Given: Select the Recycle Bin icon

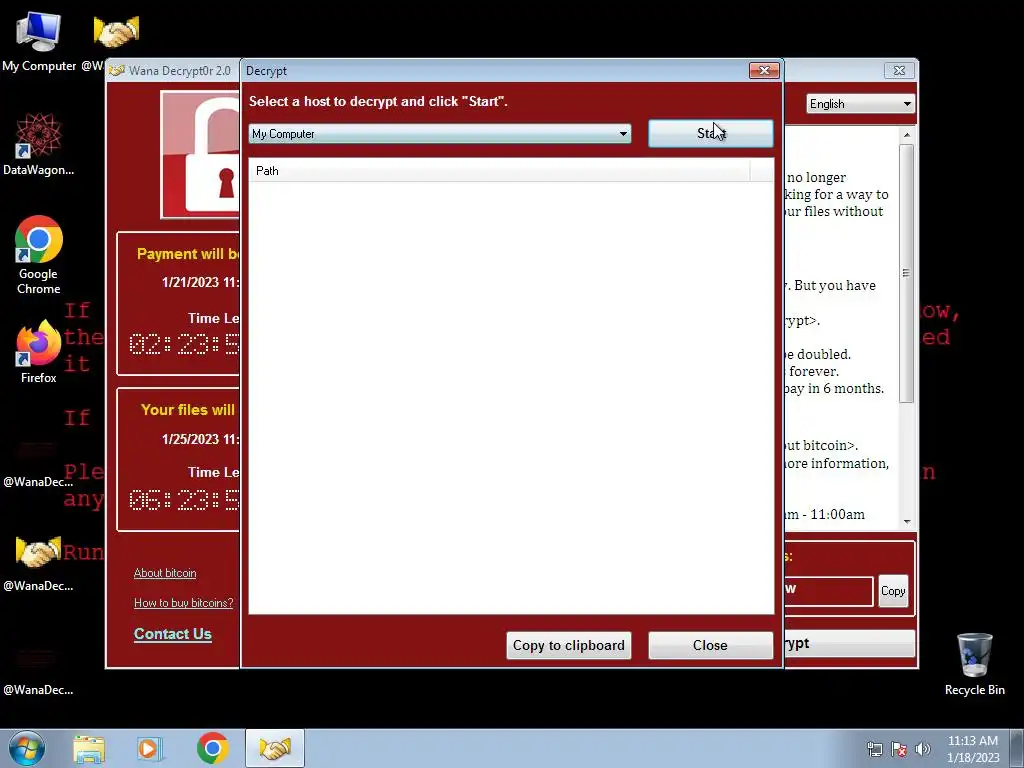Looking at the screenshot, I should click(974, 663).
